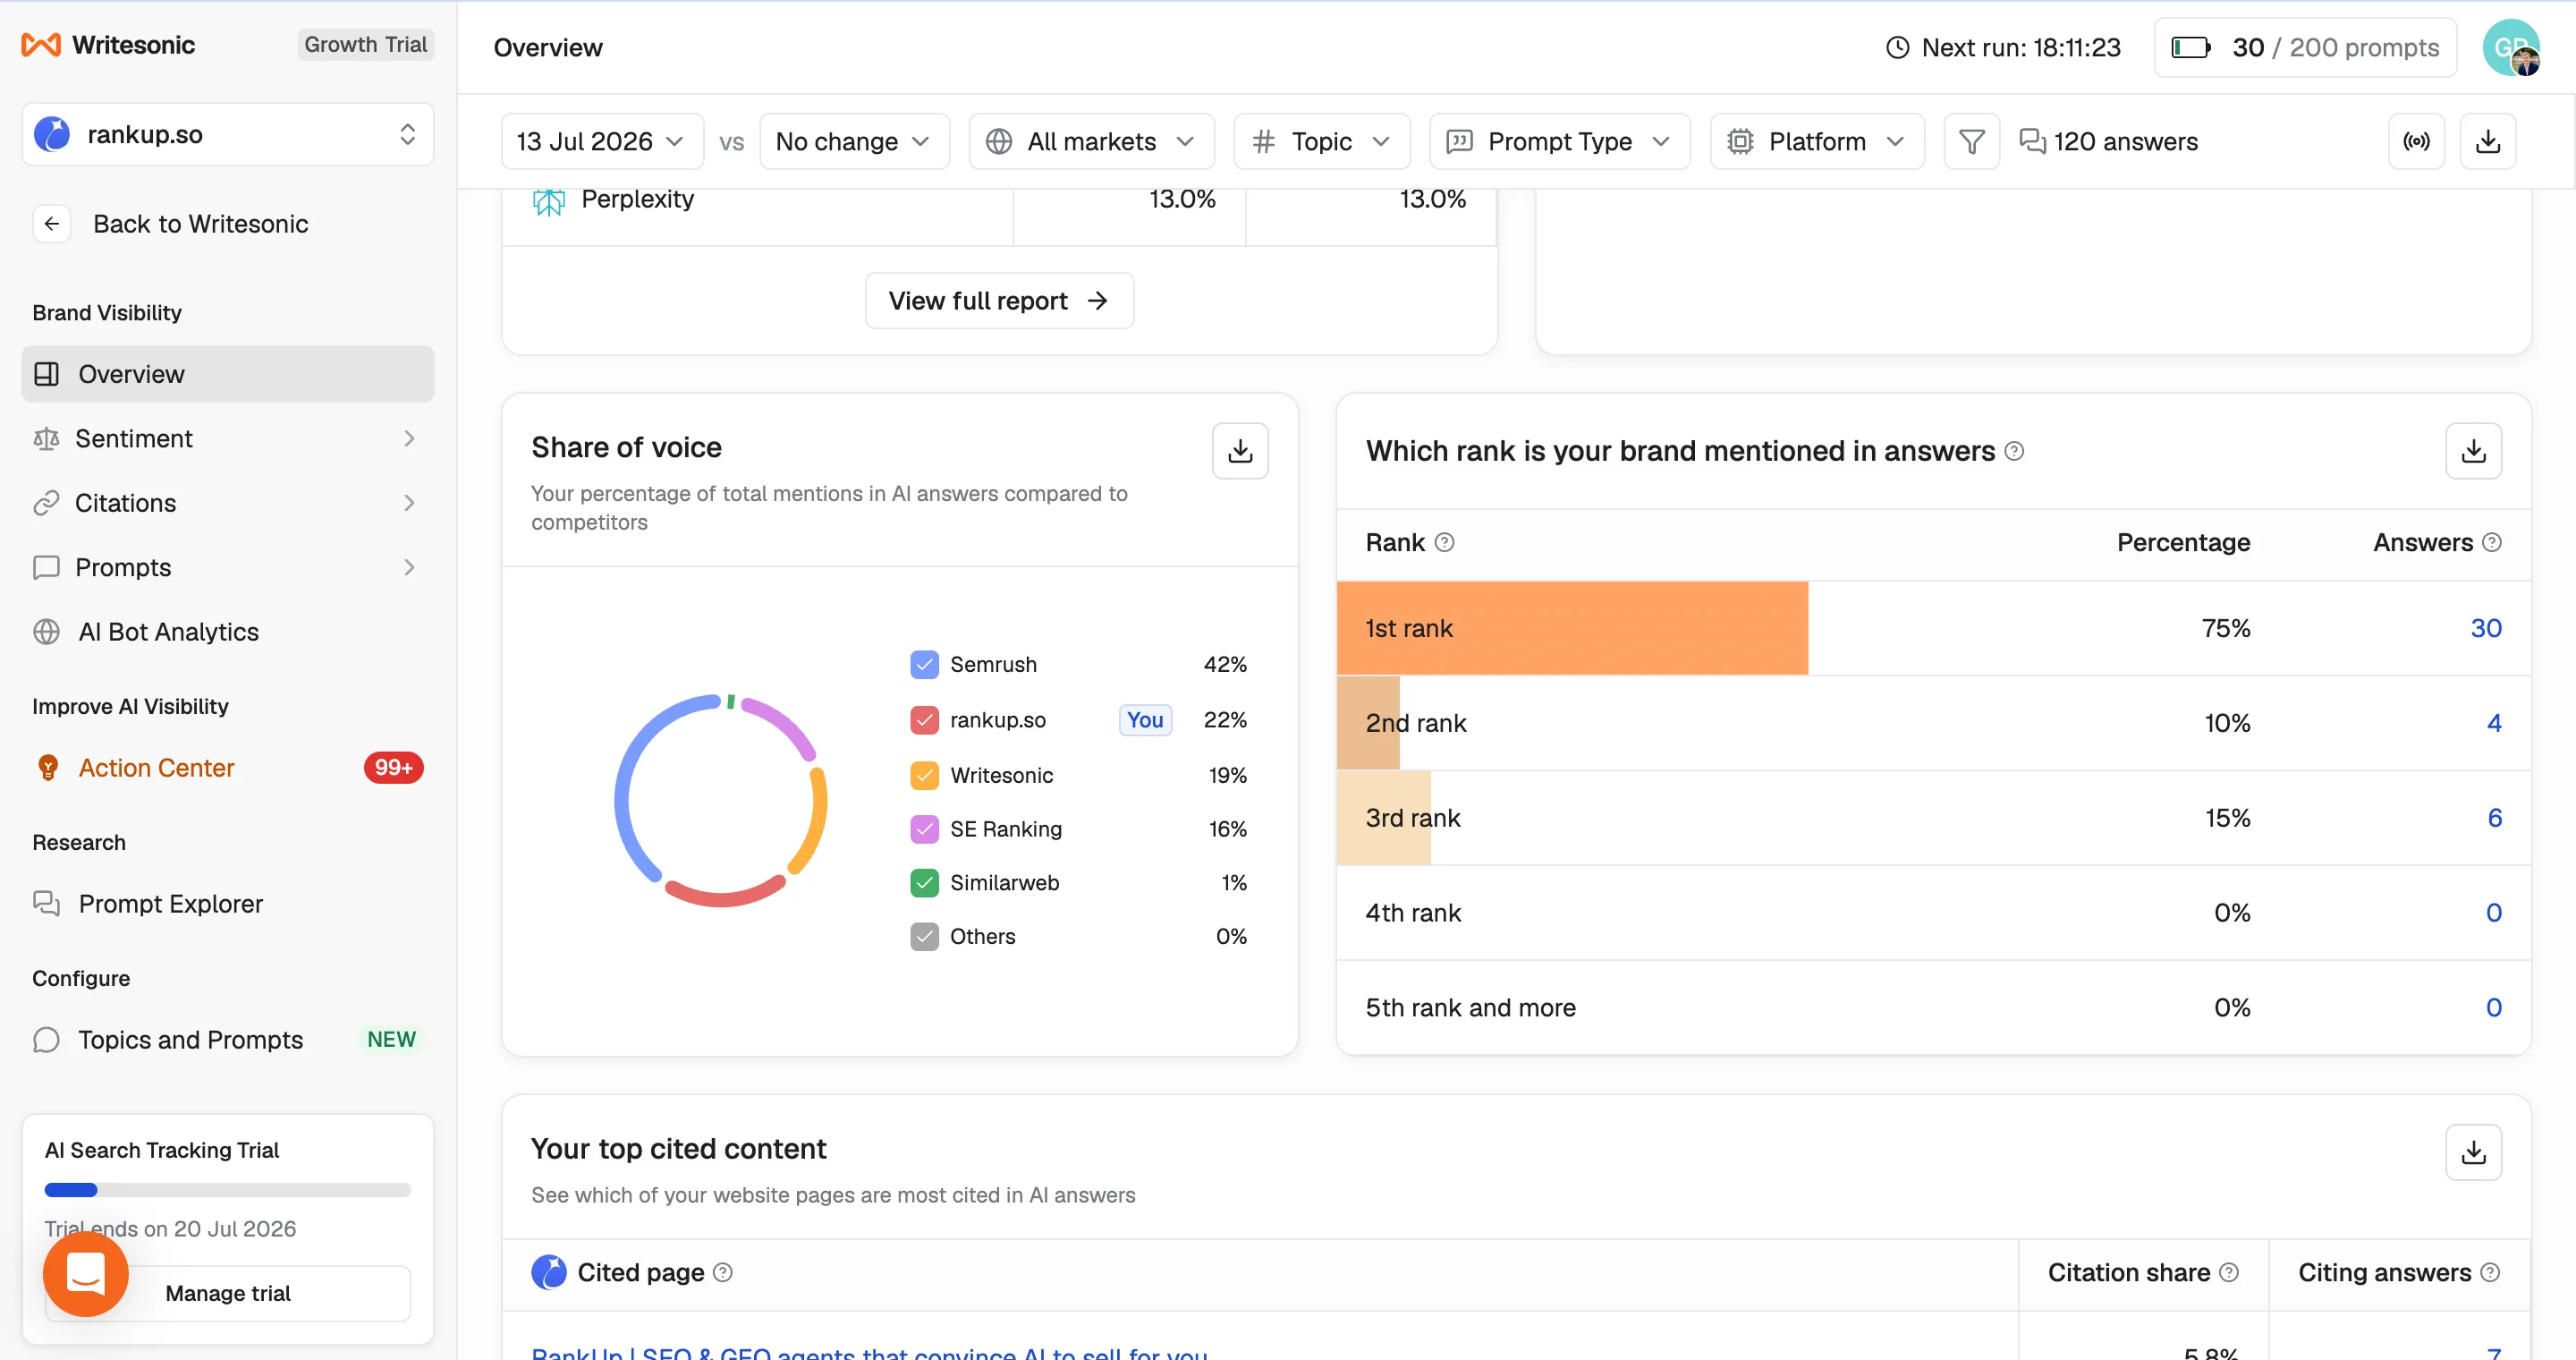
Task: Click the 120 answers chat icon
Action: pyautogui.click(x=2032, y=141)
